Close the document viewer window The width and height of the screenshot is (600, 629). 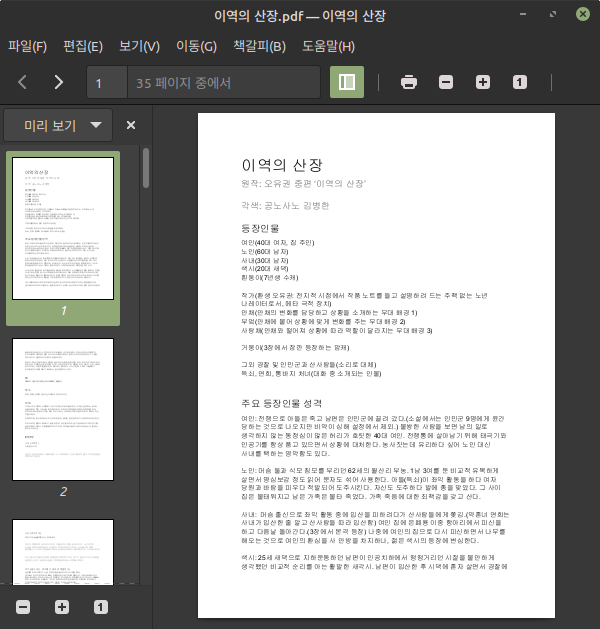point(583,14)
